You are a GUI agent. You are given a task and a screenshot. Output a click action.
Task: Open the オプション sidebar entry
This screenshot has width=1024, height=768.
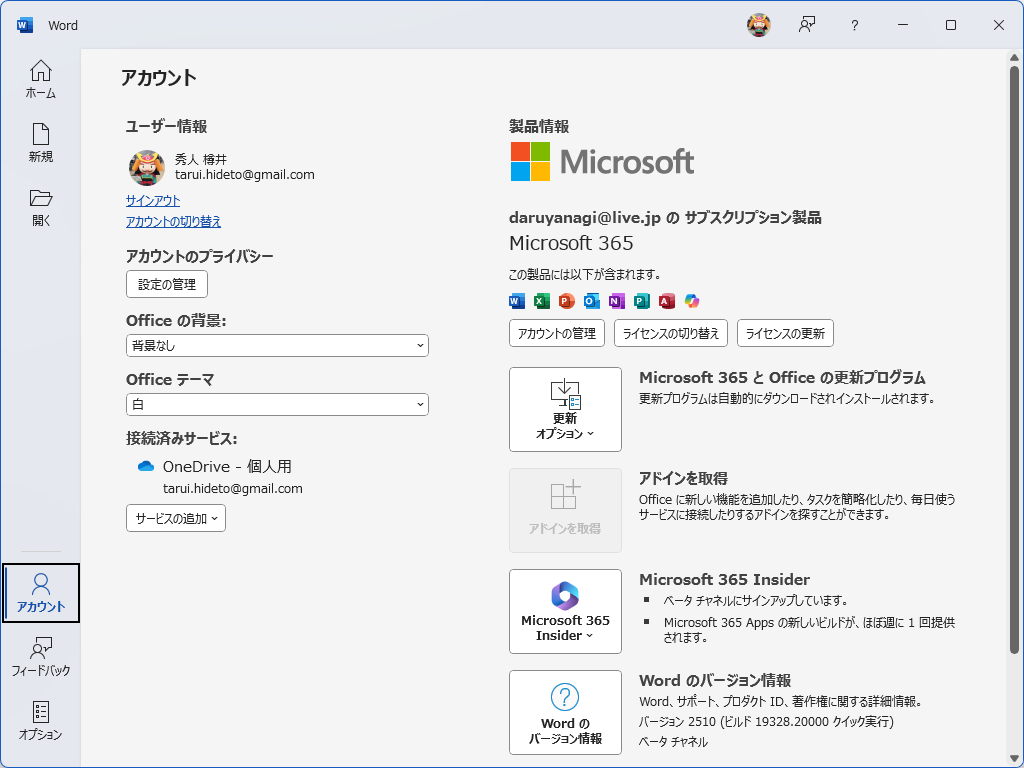click(x=40, y=722)
